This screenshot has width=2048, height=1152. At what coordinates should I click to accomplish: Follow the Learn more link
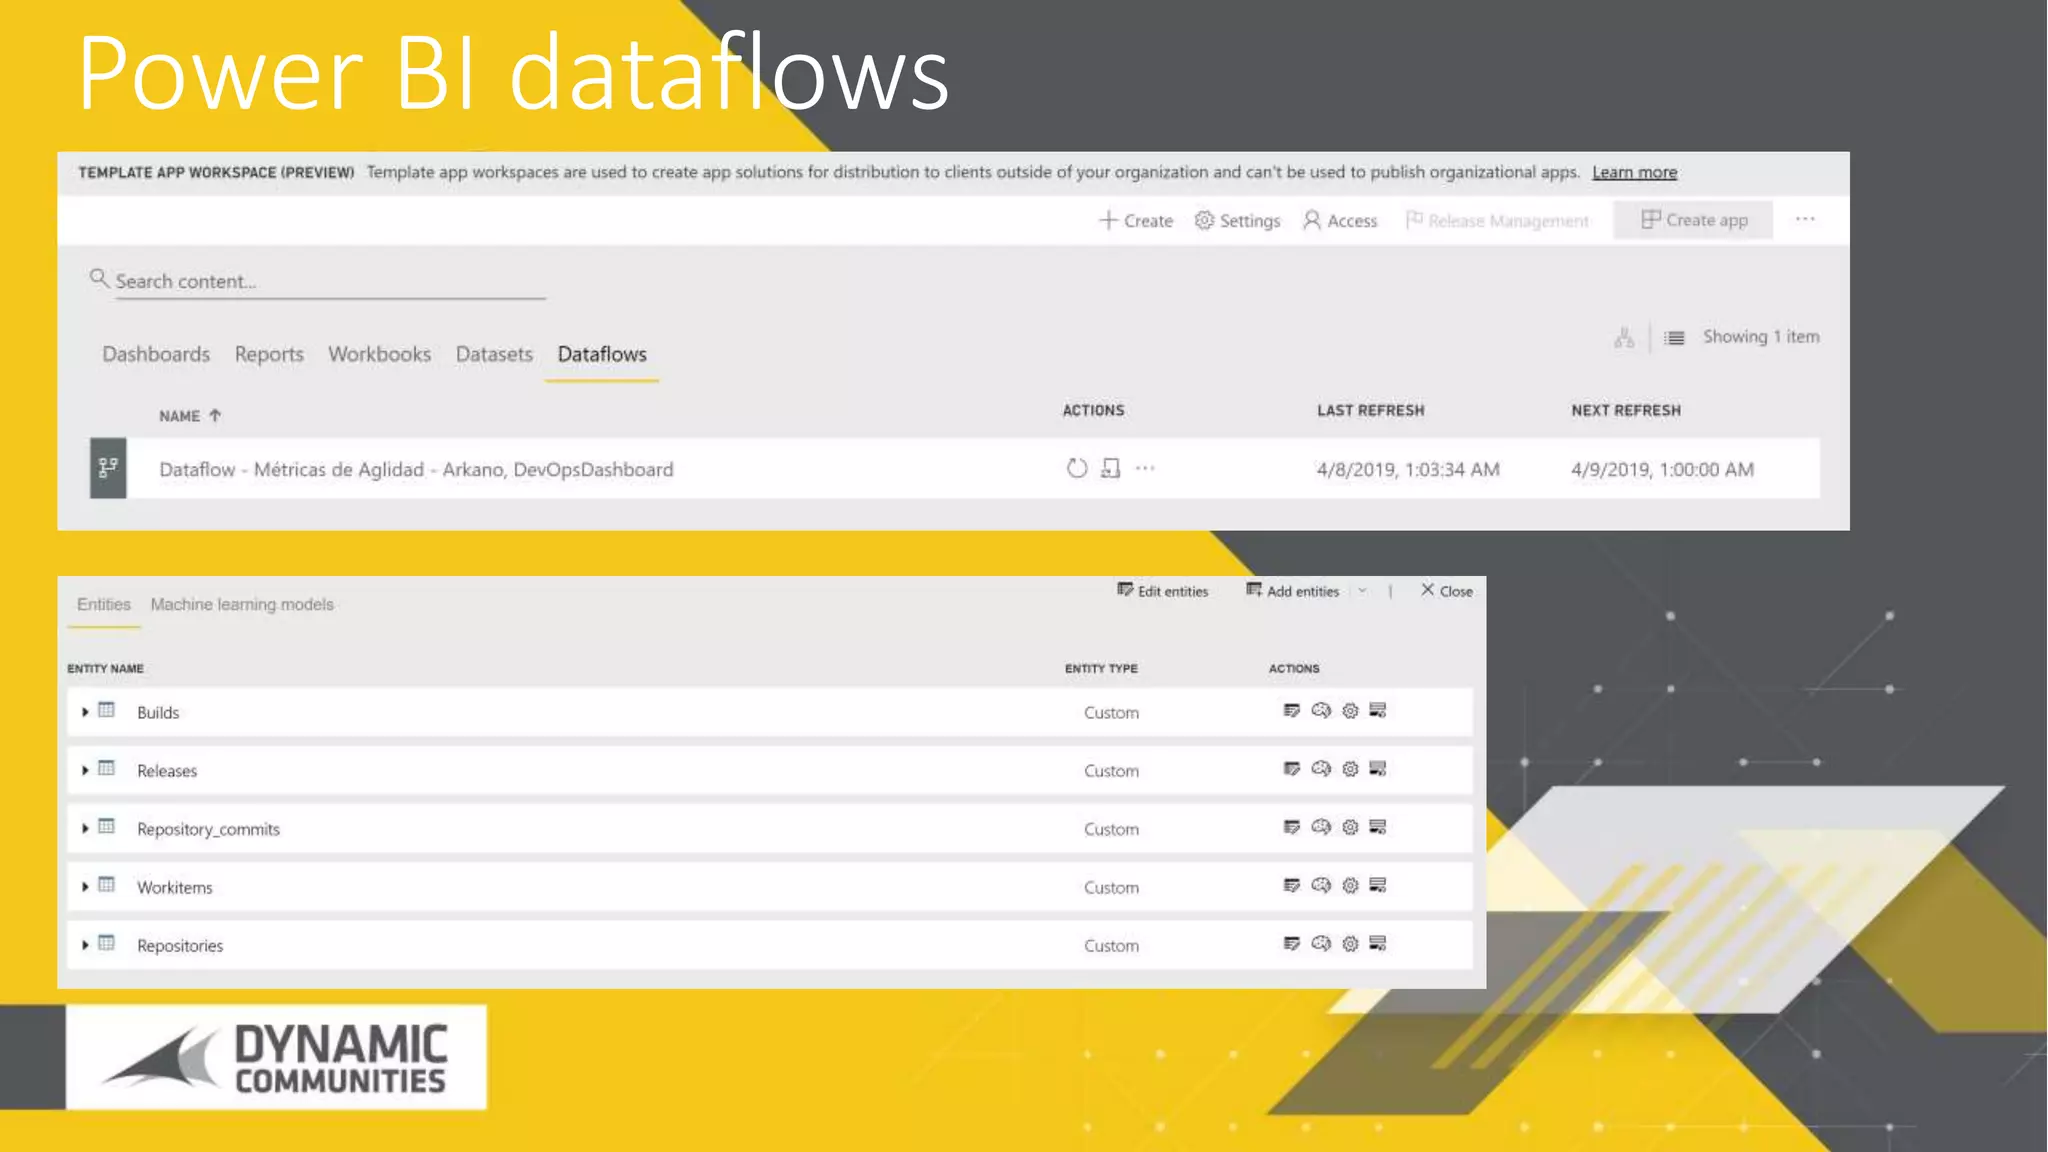[x=1634, y=172]
